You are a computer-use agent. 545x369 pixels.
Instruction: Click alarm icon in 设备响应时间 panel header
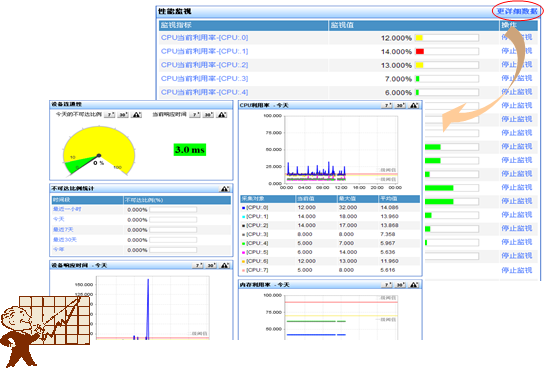tap(225, 265)
